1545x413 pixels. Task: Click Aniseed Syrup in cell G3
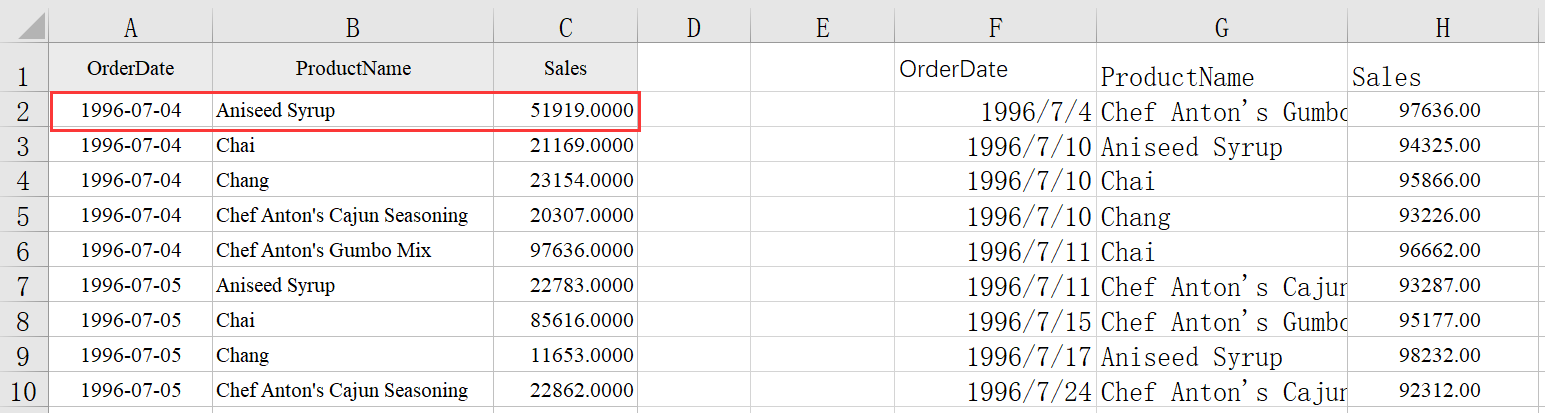1191,147
